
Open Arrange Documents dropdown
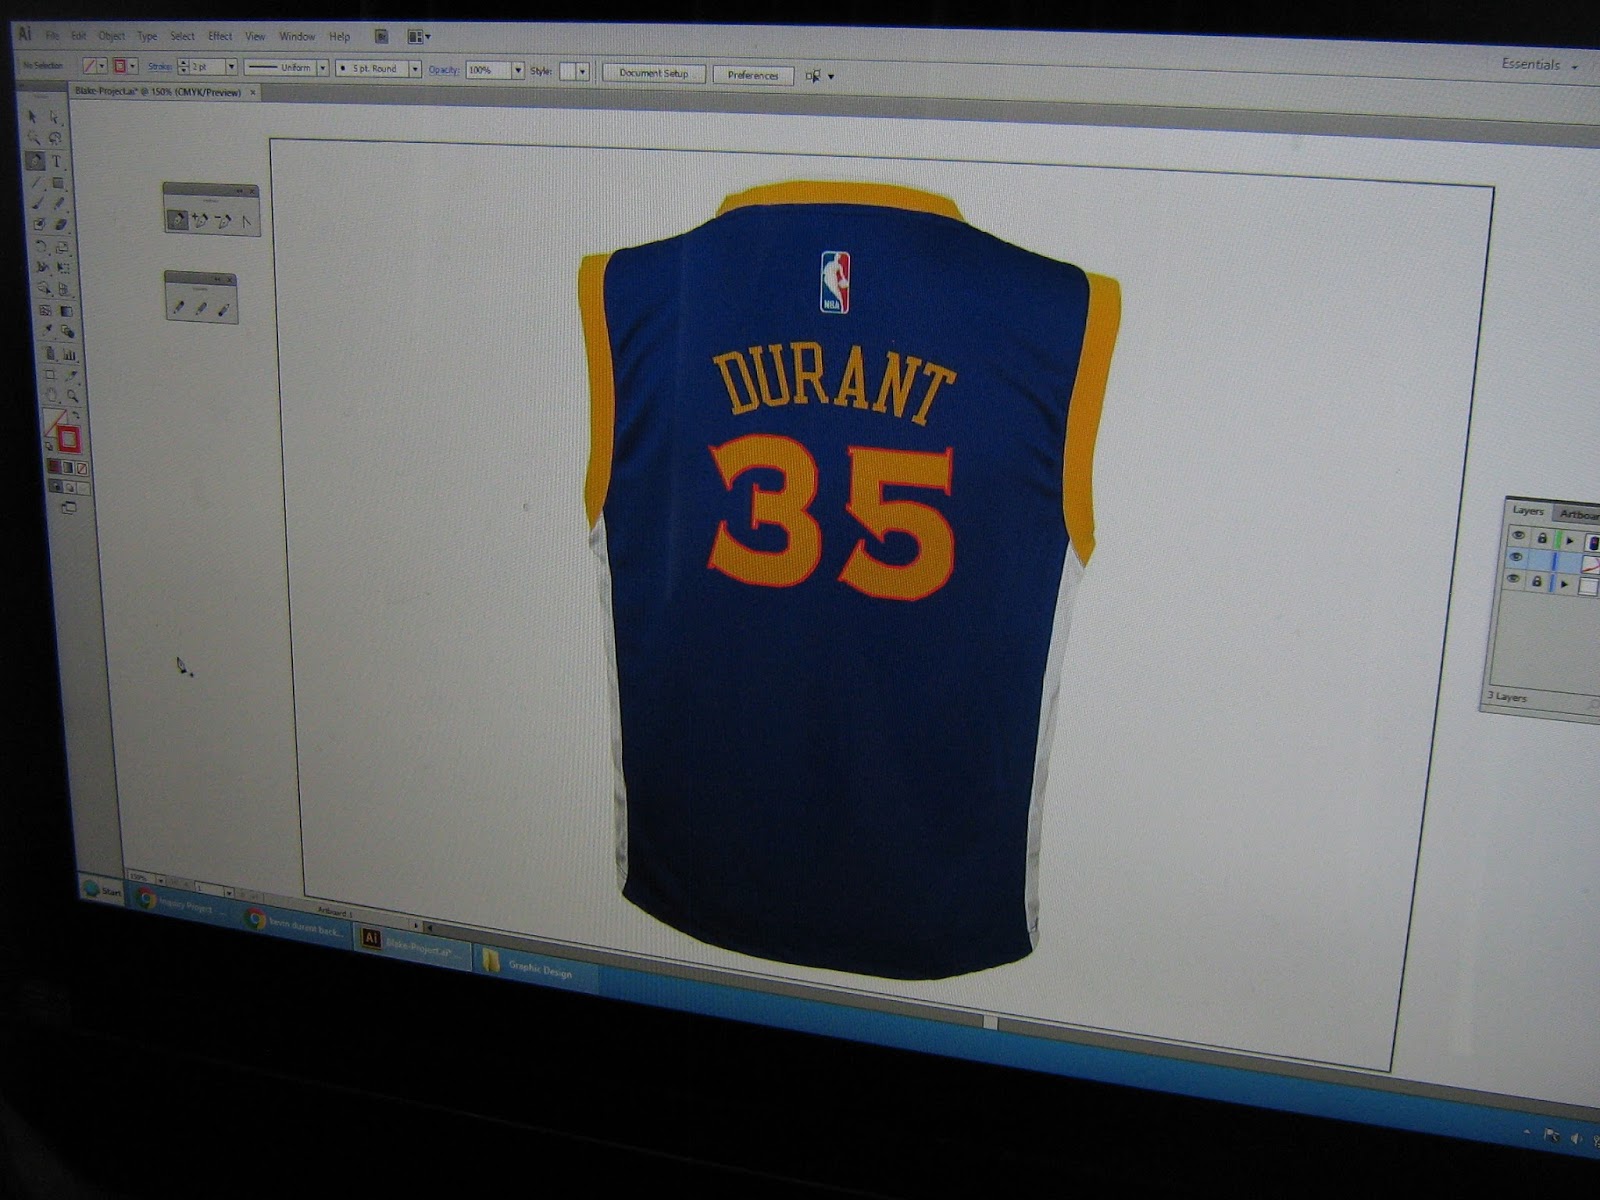click(419, 37)
